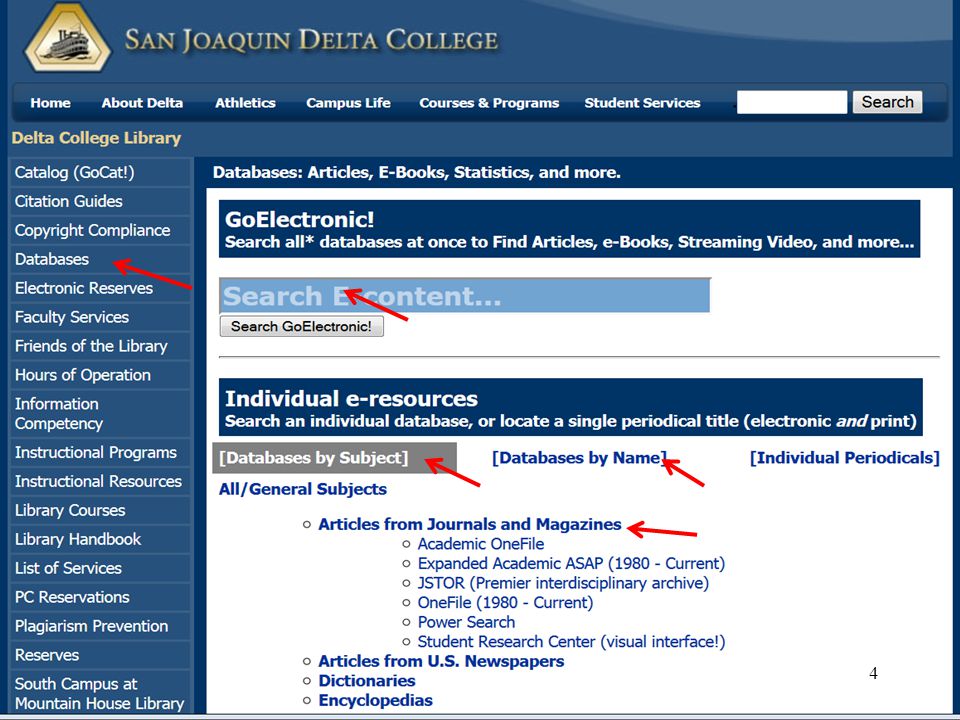The image size is (960, 720).
Task: Open the Home menu item
Action: tap(50, 103)
